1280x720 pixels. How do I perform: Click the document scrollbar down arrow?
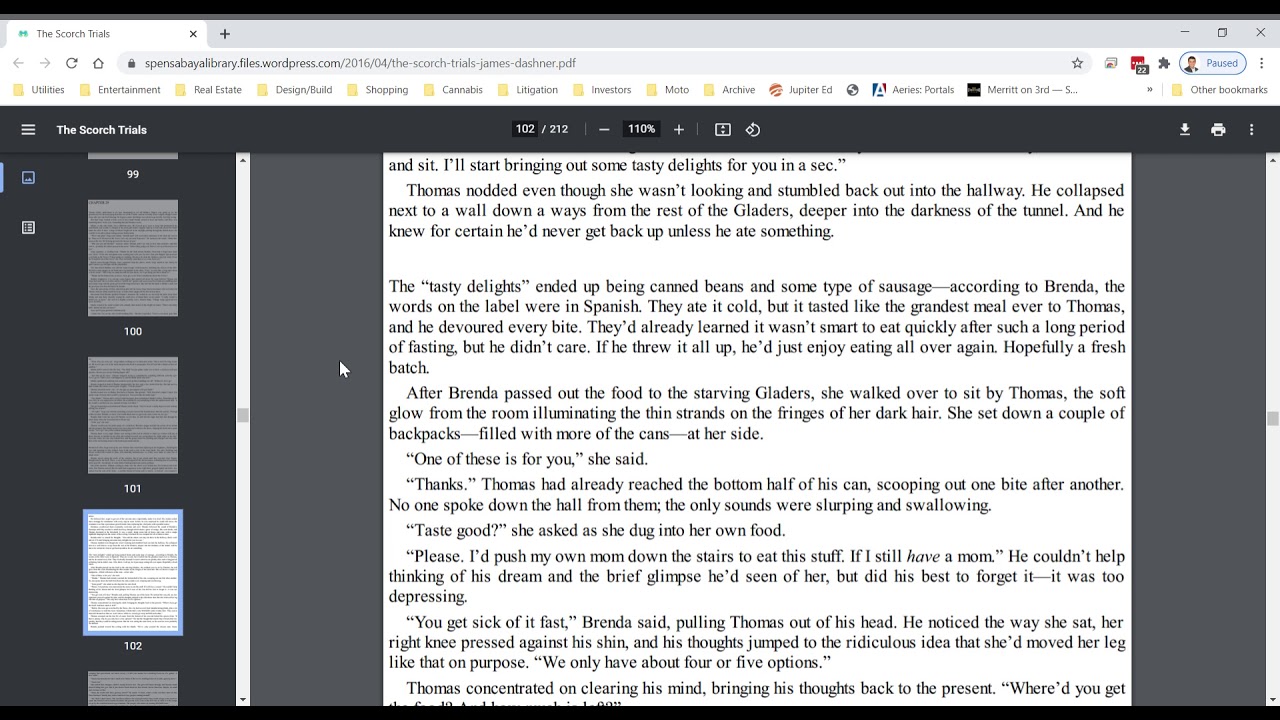[x=1273, y=699]
